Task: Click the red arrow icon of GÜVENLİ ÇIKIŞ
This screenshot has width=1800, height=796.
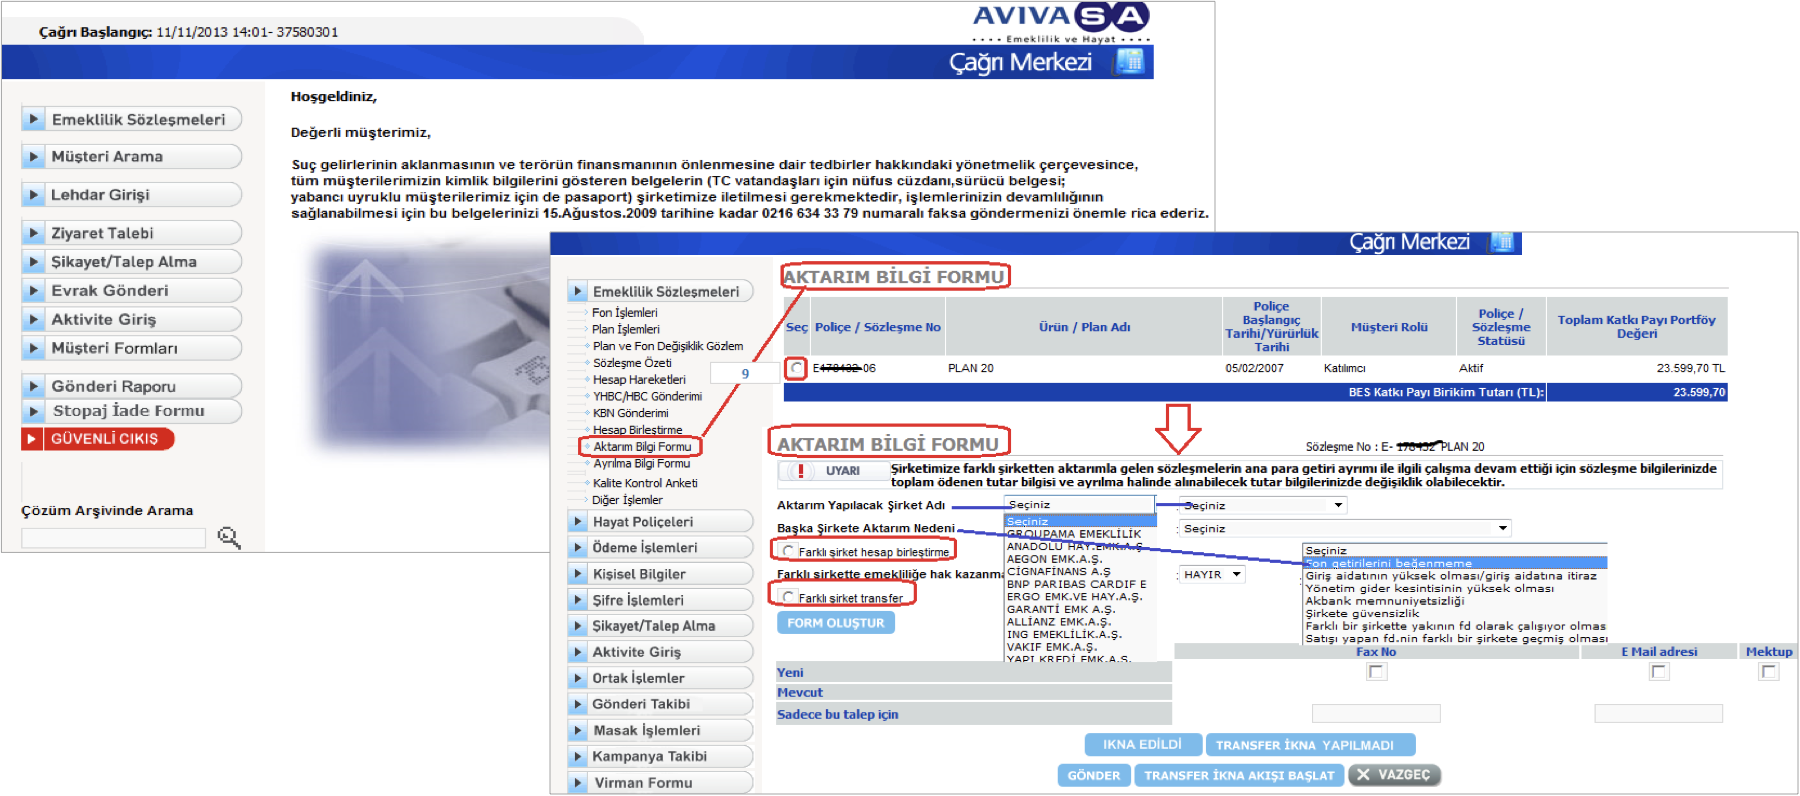Action: [32, 439]
